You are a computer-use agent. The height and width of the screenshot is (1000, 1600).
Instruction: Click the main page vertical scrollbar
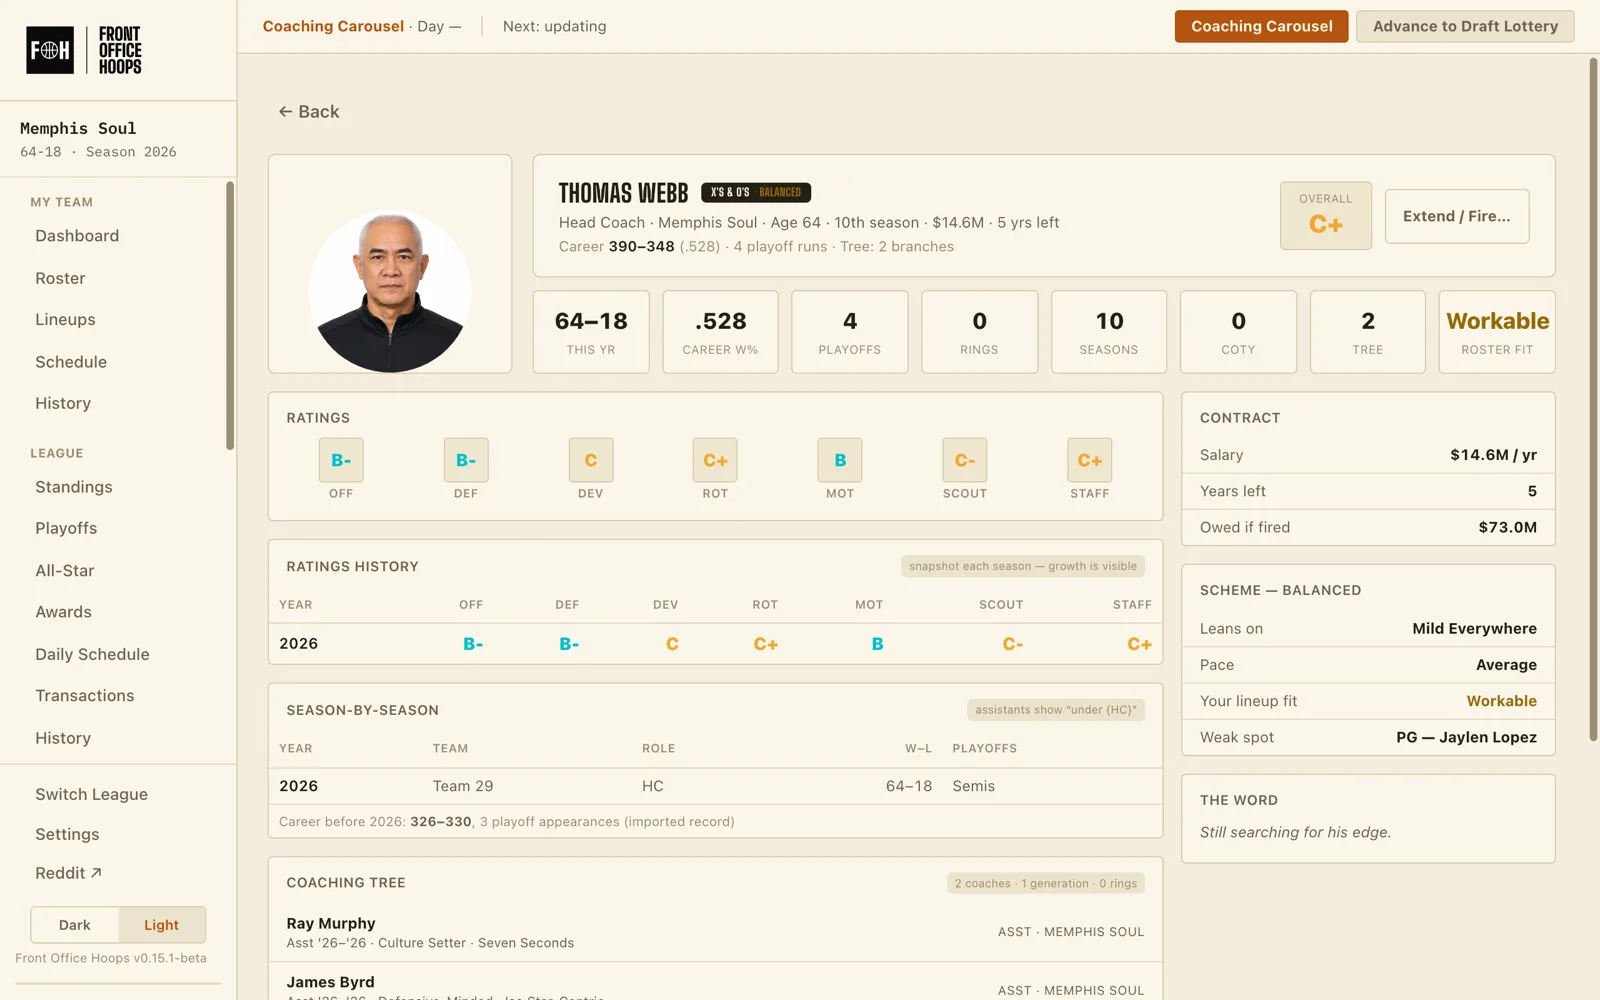[1593, 400]
